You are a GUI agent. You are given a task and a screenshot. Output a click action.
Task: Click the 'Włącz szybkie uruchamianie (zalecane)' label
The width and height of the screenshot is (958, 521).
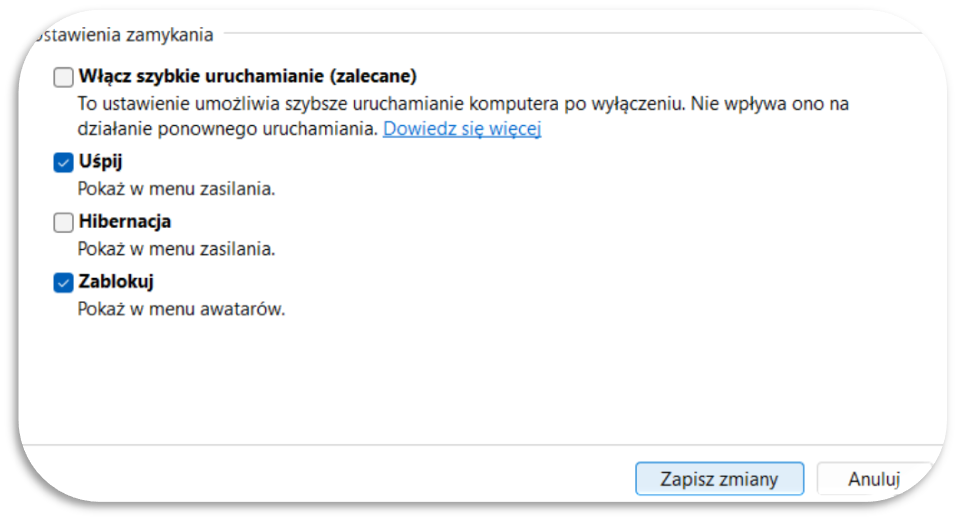tap(247, 76)
